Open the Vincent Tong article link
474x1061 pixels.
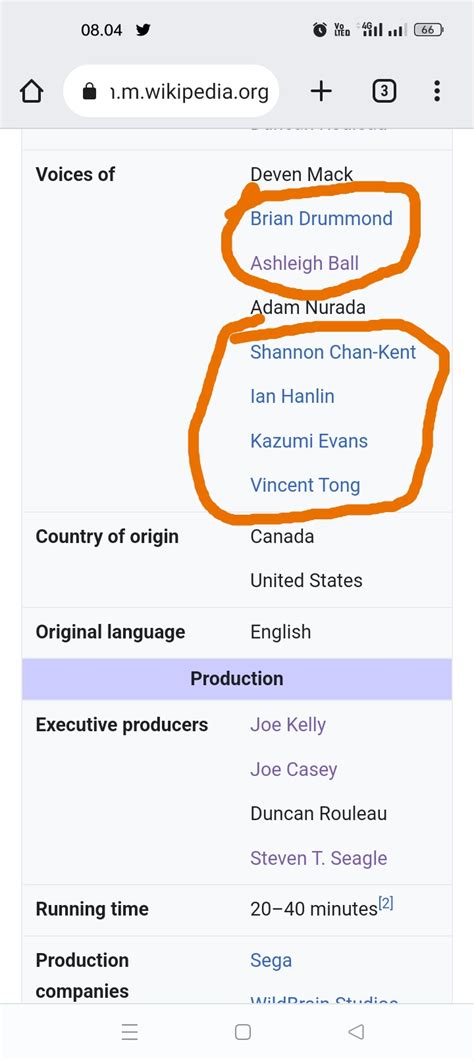click(x=305, y=485)
